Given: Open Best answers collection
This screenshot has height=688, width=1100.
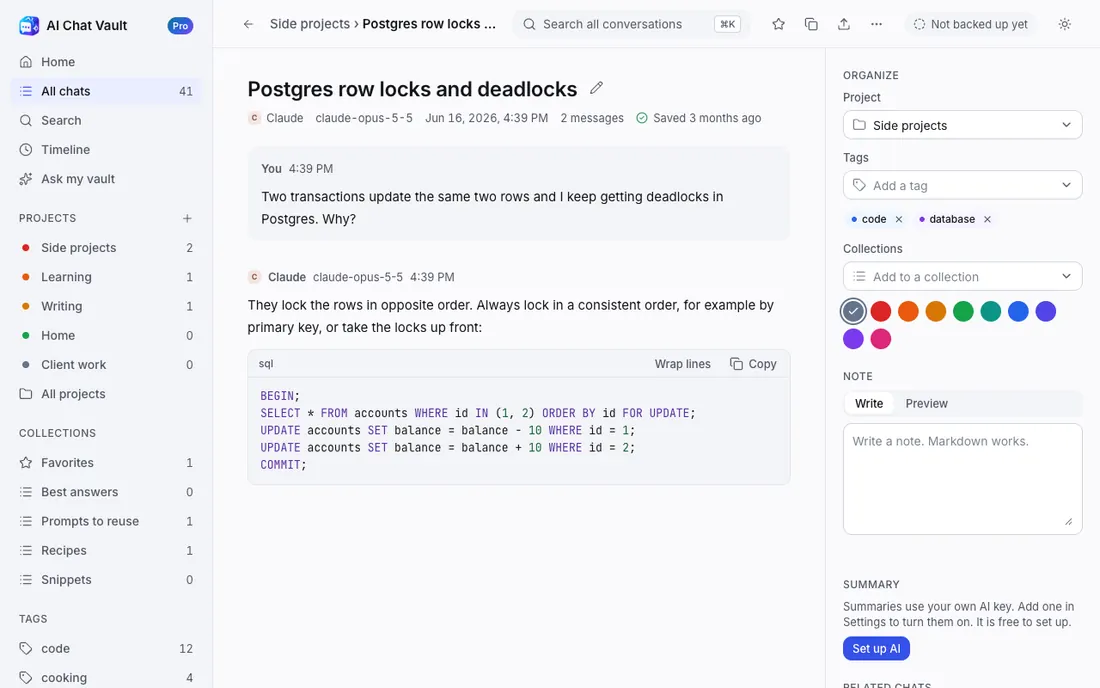Looking at the screenshot, I should coord(106,492).
